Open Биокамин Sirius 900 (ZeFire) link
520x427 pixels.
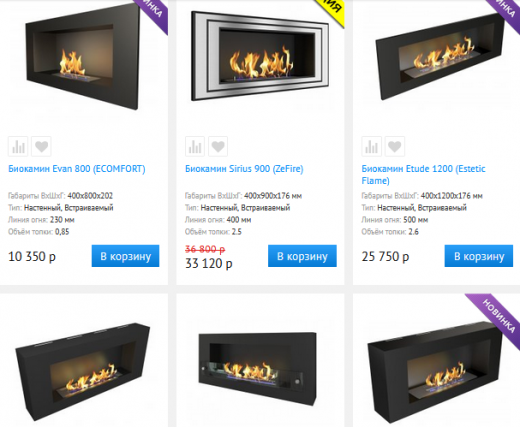tap(244, 169)
